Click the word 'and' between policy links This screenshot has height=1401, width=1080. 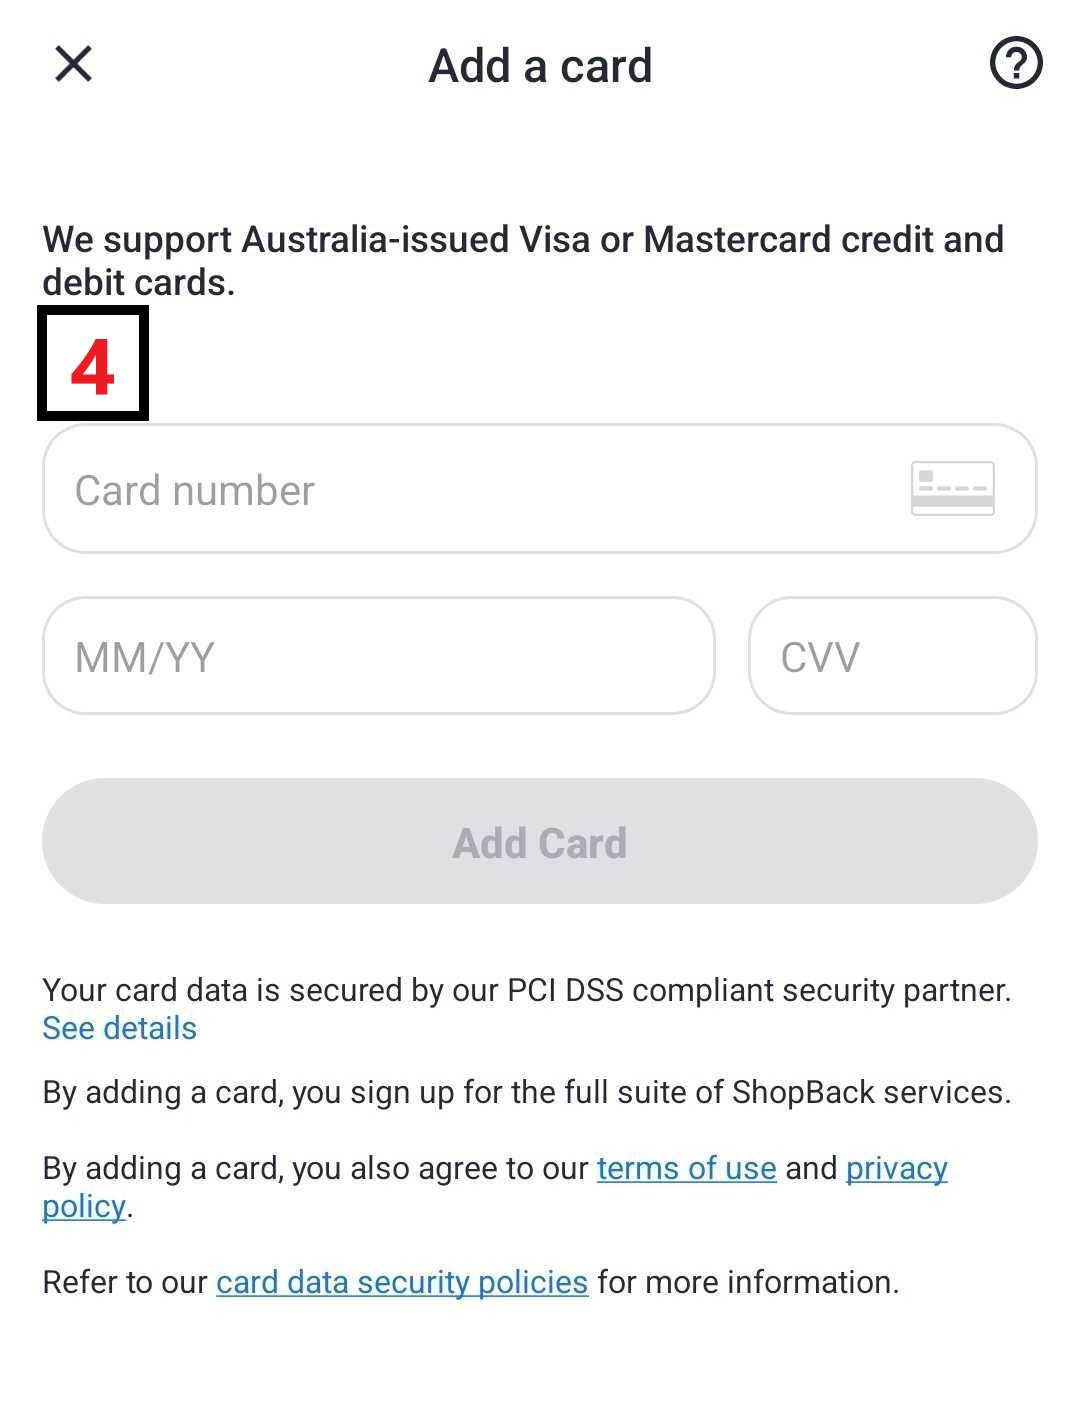811,1168
